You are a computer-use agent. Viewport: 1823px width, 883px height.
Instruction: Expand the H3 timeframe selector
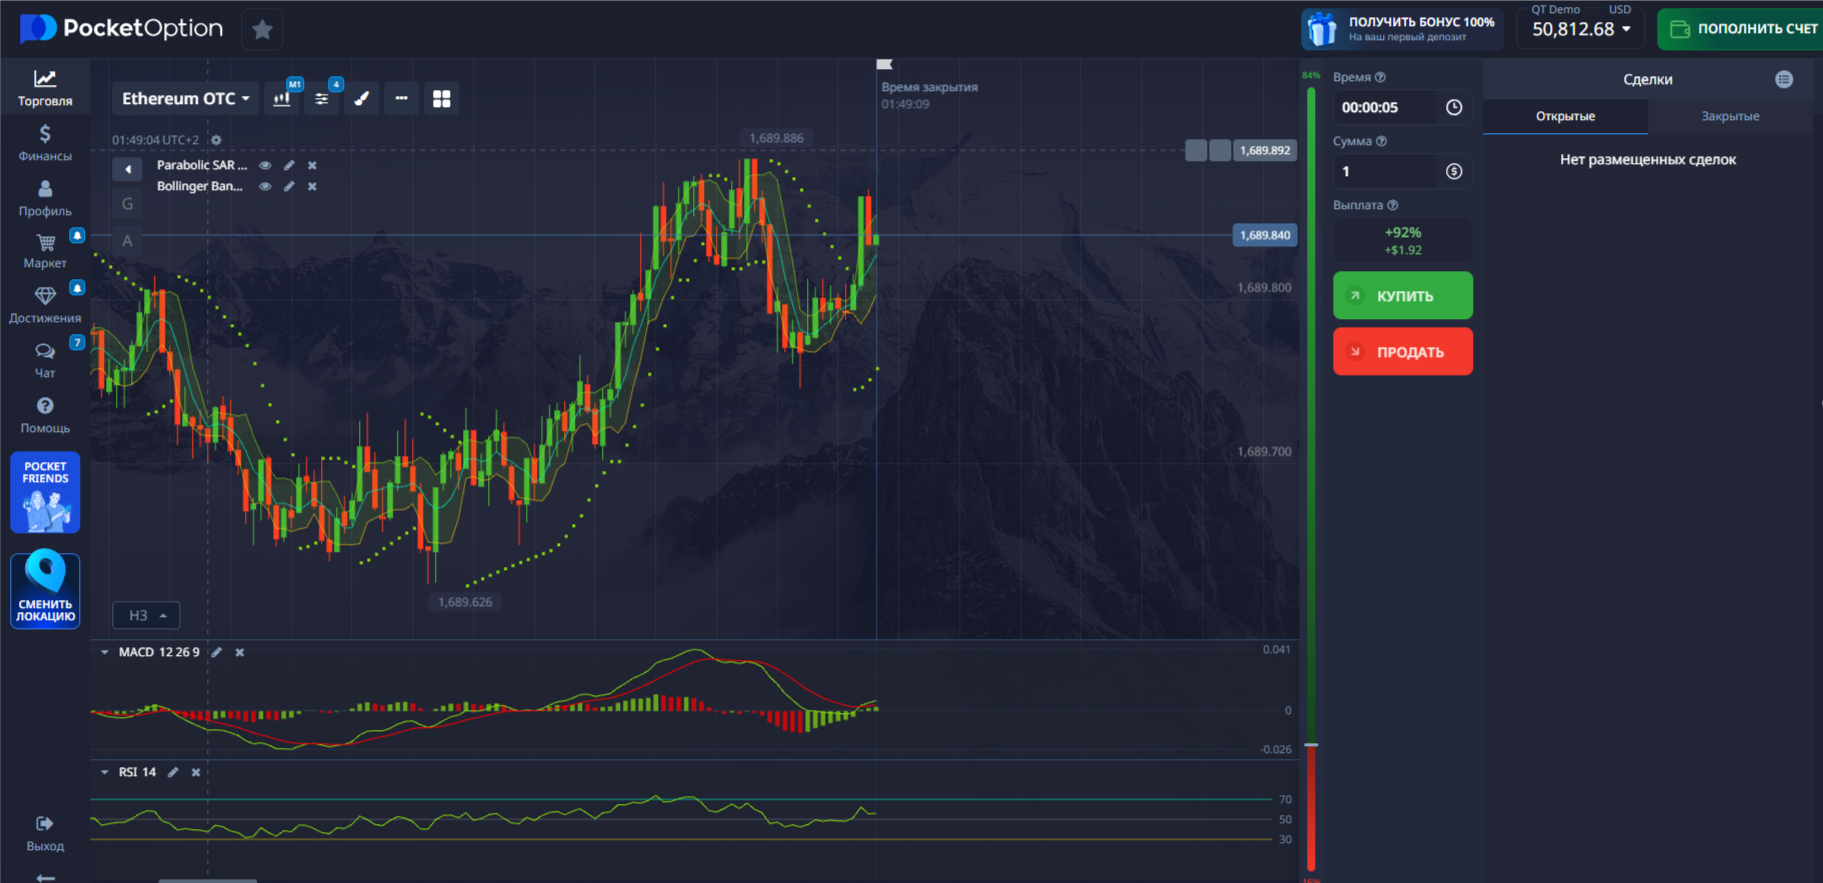coord(146,615)
